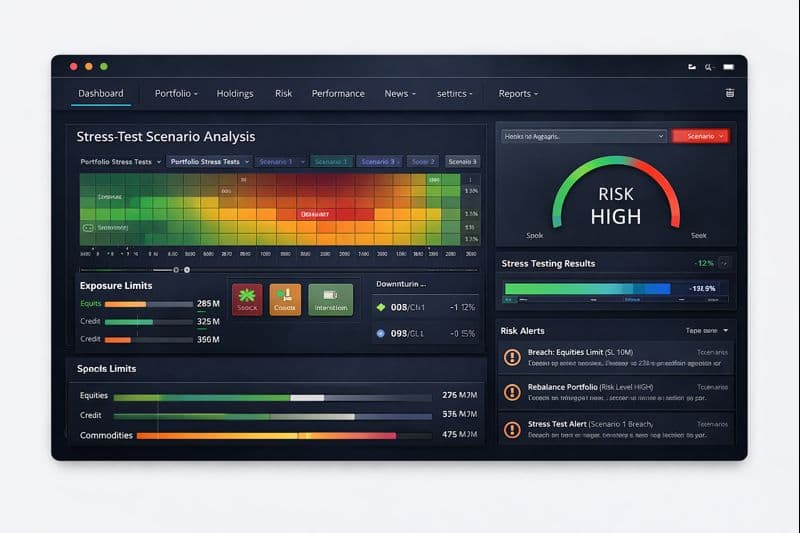The height and width of the screenshot is (533, 800).
Task: Click warning icon for Breach: Equities Limit
Action: [x=512, y=357]
